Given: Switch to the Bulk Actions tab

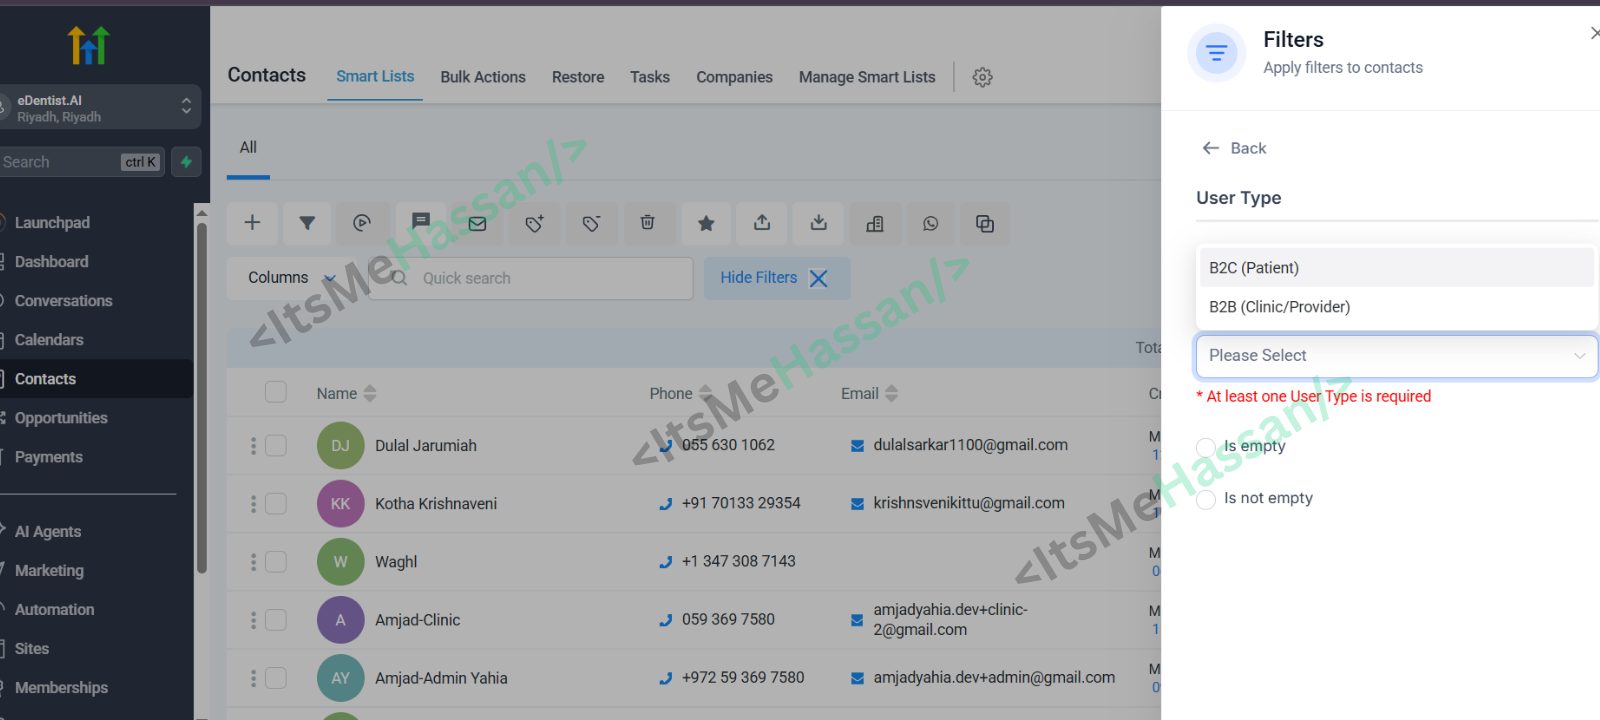Looking at the screenshot, I should (482, 77).
